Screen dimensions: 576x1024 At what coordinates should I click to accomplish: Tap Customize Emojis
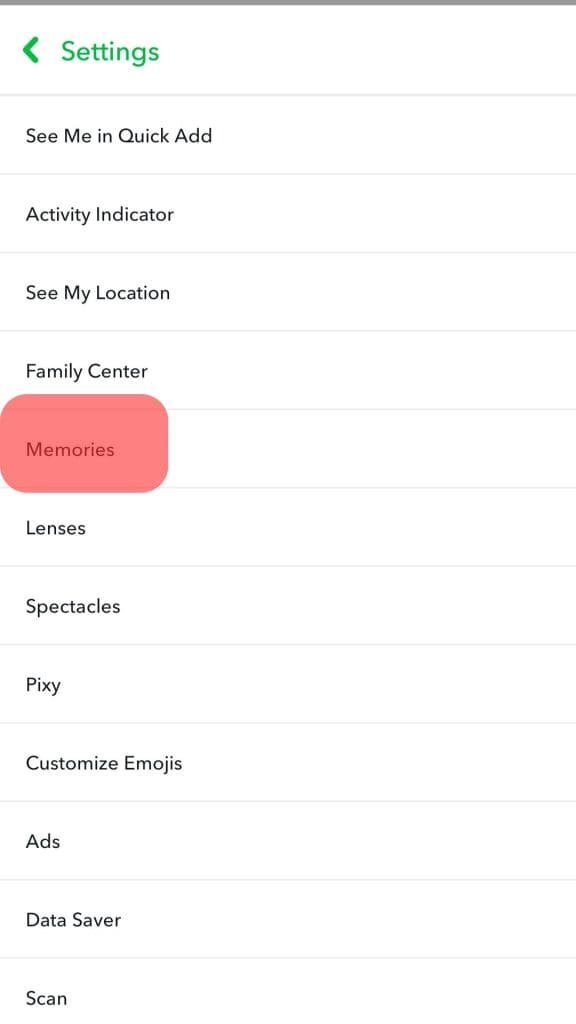pyautogui.click(x=104, y=762)
